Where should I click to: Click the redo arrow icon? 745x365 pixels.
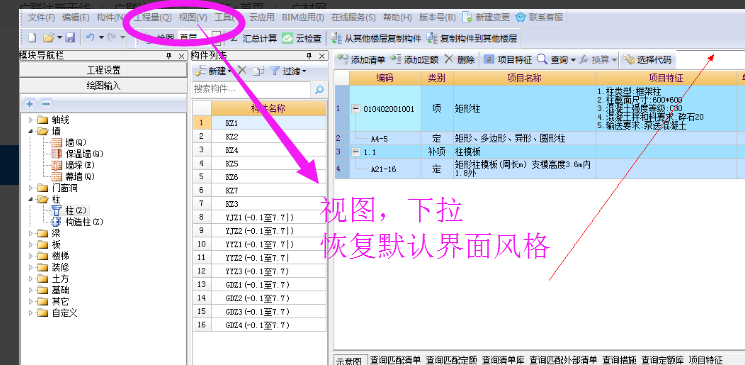(x=112, y=37)
